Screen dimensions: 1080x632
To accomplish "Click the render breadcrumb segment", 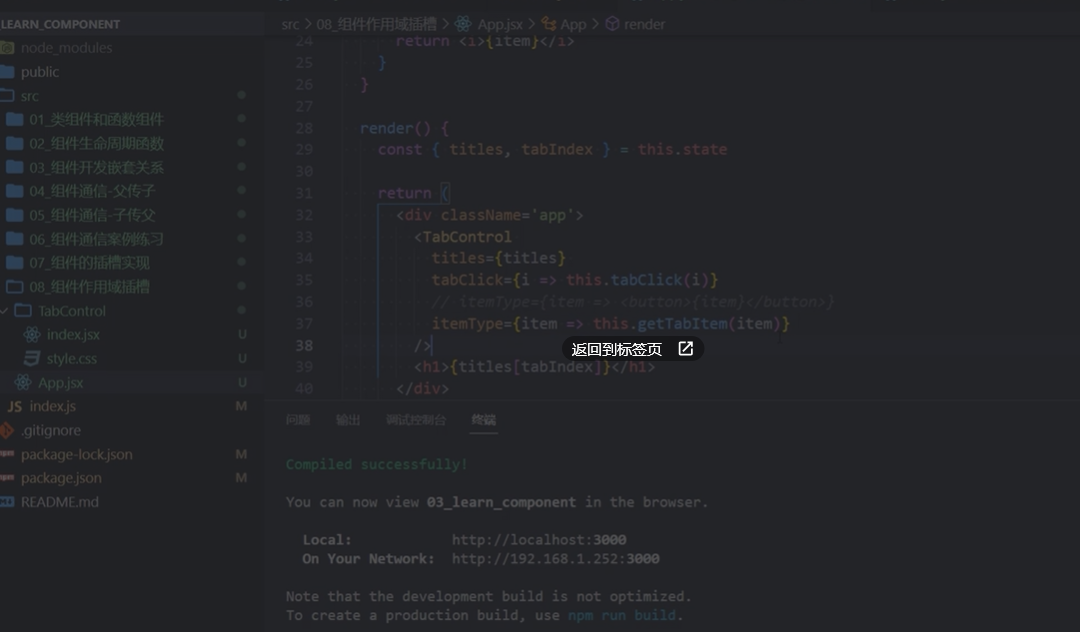I will [x=644, y=24].
